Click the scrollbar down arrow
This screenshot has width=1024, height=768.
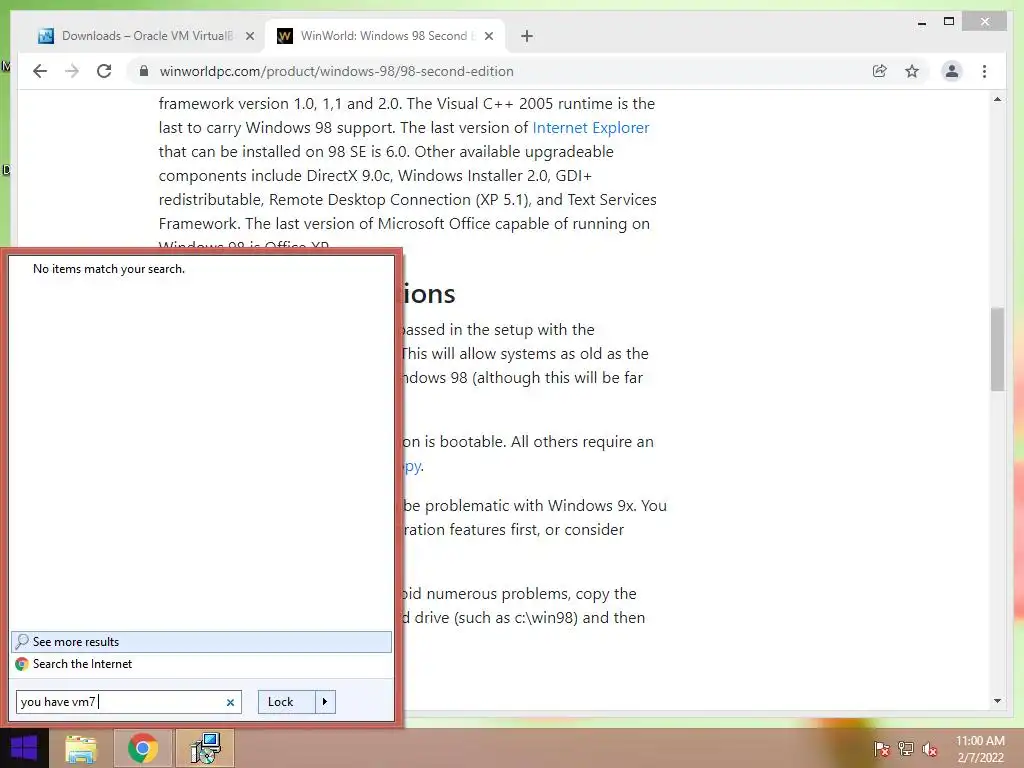997,701
